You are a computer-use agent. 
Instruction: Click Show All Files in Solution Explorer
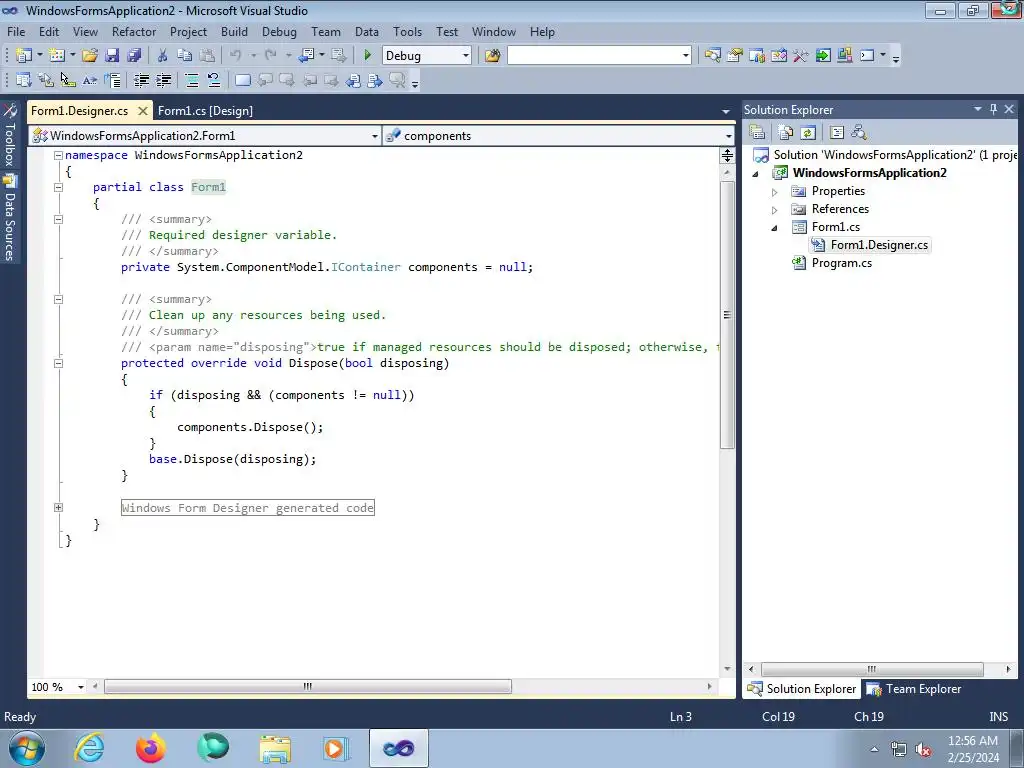[786, 133]
